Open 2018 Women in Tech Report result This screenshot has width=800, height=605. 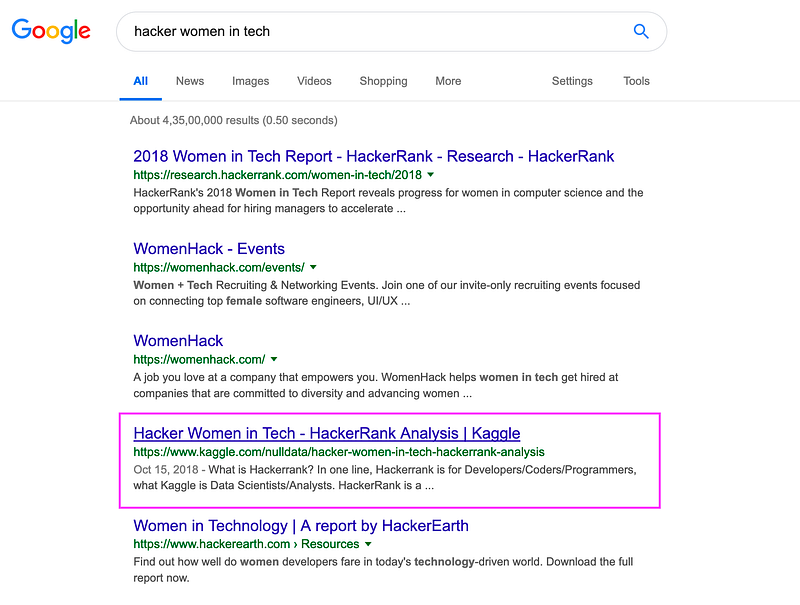pyautogui.click(x=373, y=156)
